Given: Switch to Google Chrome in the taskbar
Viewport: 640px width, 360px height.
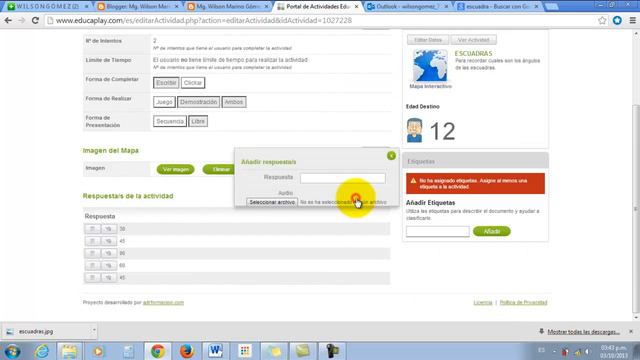Looking at the screenshot, I should pos(158,351).
